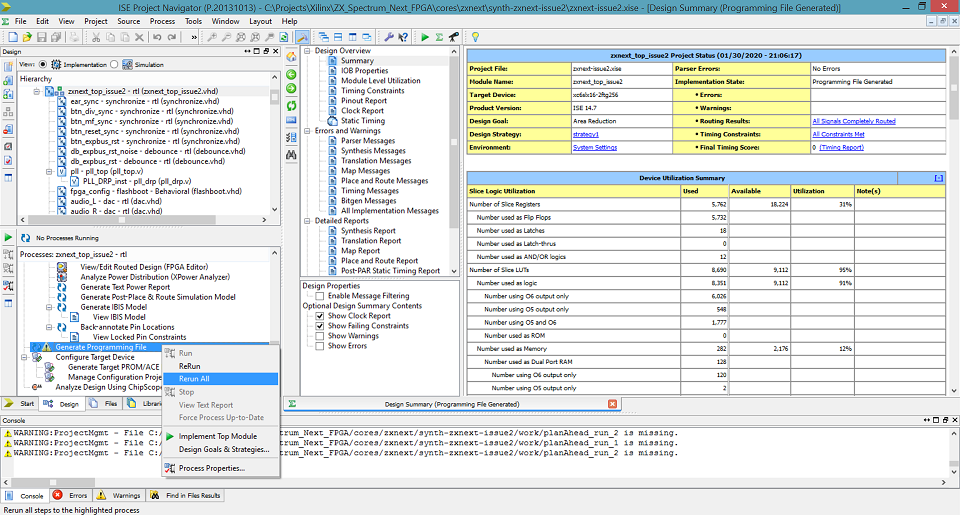Viewport: 963px width, 515px height.
Task: Uncheck Show Clock Report
Action: click(x=319, y=316)
